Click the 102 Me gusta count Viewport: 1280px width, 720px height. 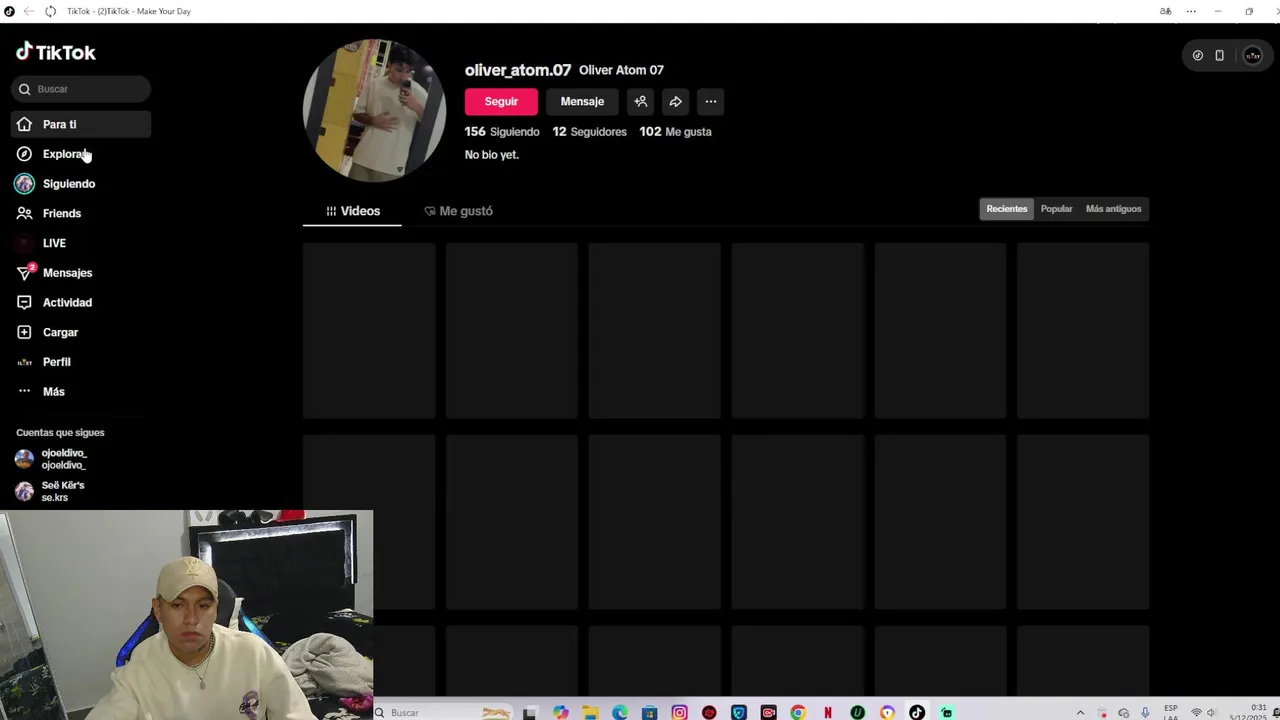(x=676, y=132)
